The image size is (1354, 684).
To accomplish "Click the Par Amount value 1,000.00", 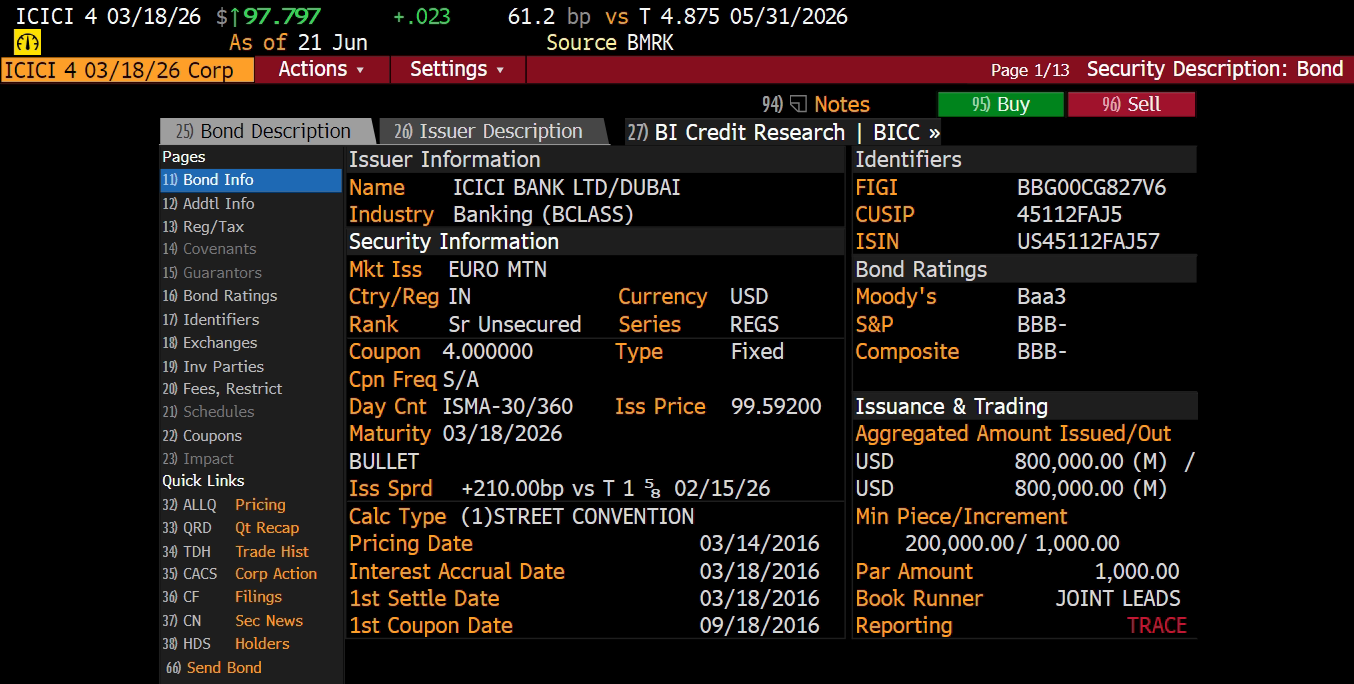I will tap(1137, 572).
